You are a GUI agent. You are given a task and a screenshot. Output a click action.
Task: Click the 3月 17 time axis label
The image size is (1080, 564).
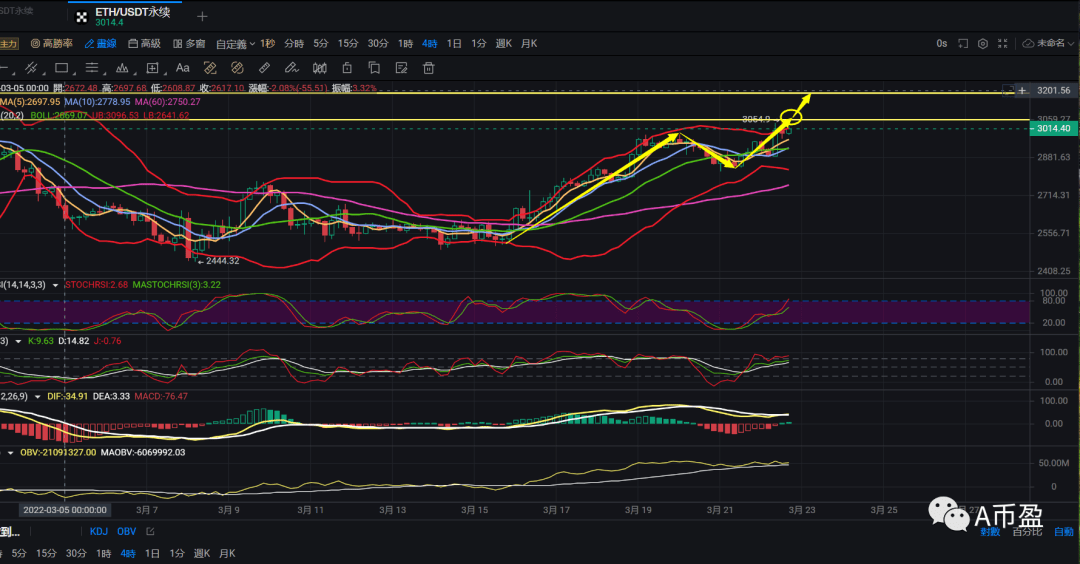click(x=556, y=510)
